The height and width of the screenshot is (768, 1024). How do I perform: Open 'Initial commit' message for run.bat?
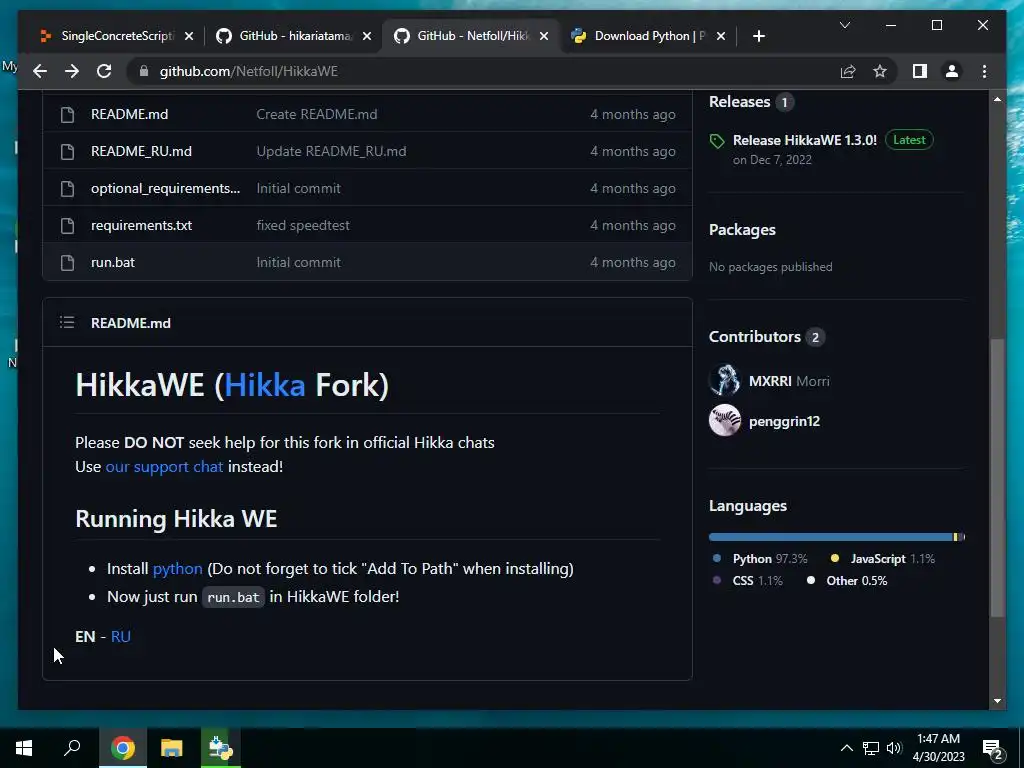point(298,263)
